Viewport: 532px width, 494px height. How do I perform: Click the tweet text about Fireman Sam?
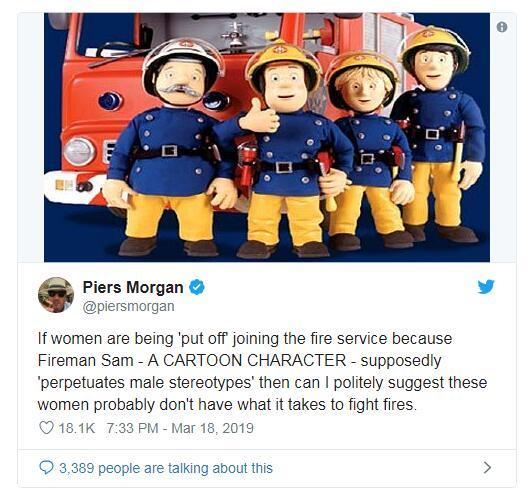262,372
